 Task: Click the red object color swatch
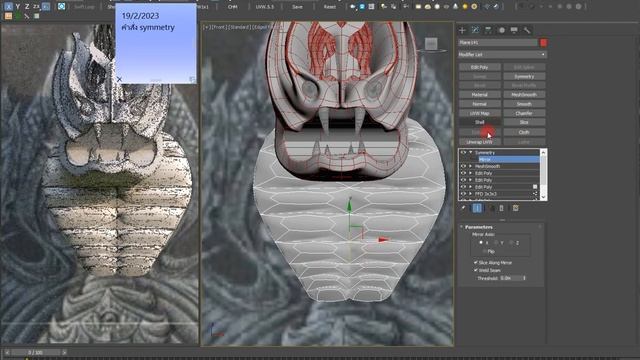[x=543, y=42]
